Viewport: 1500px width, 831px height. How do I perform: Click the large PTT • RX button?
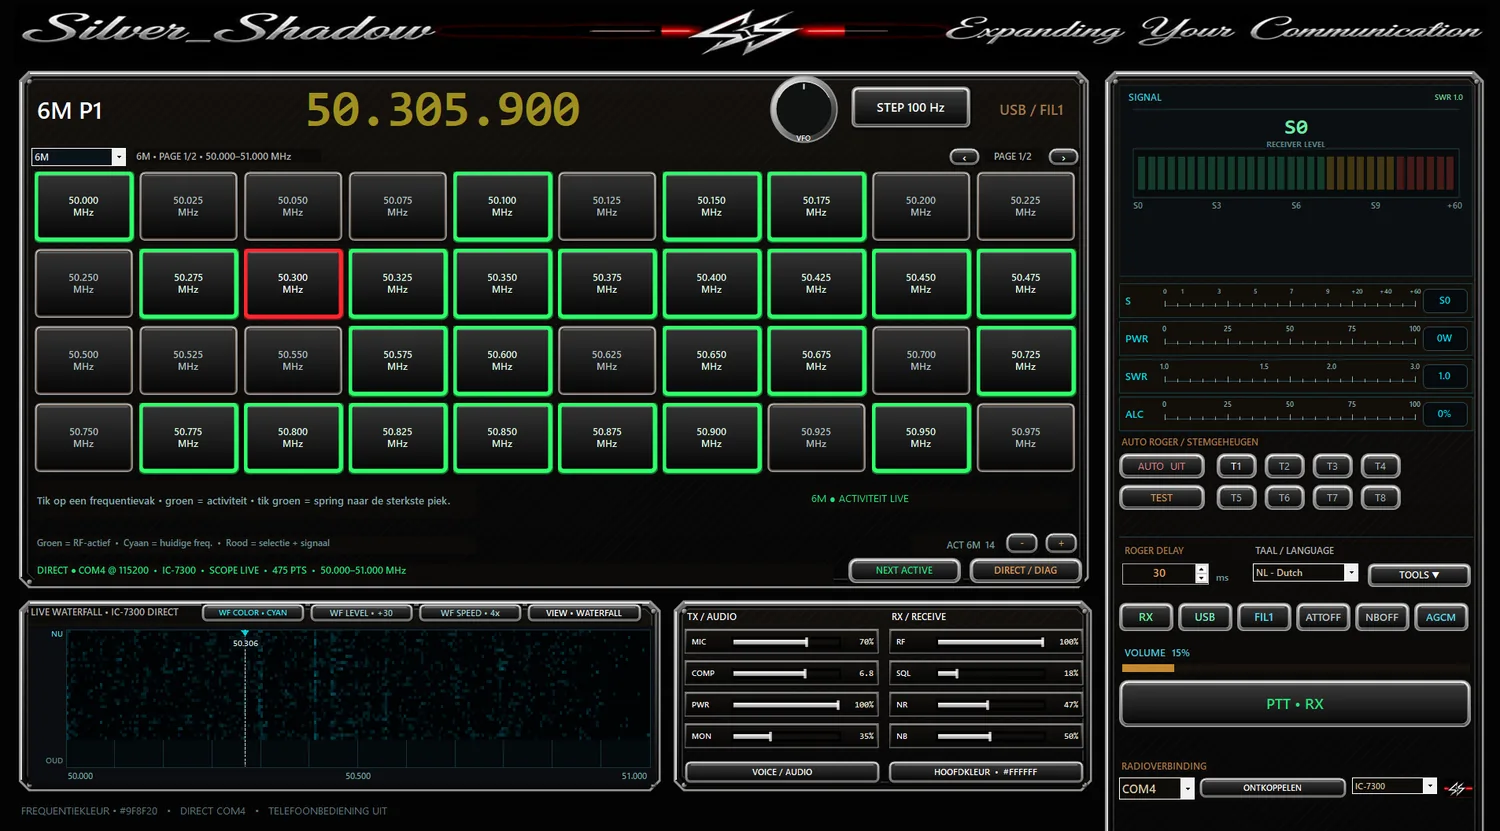point(1294,704)
